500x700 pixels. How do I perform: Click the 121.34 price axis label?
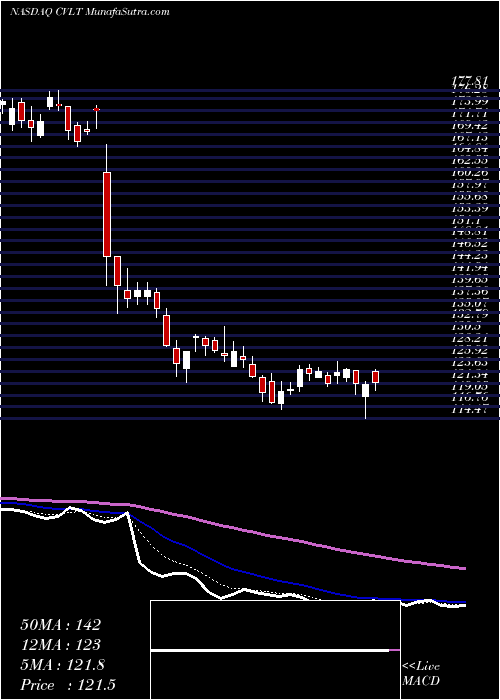(x=470, y=375)
